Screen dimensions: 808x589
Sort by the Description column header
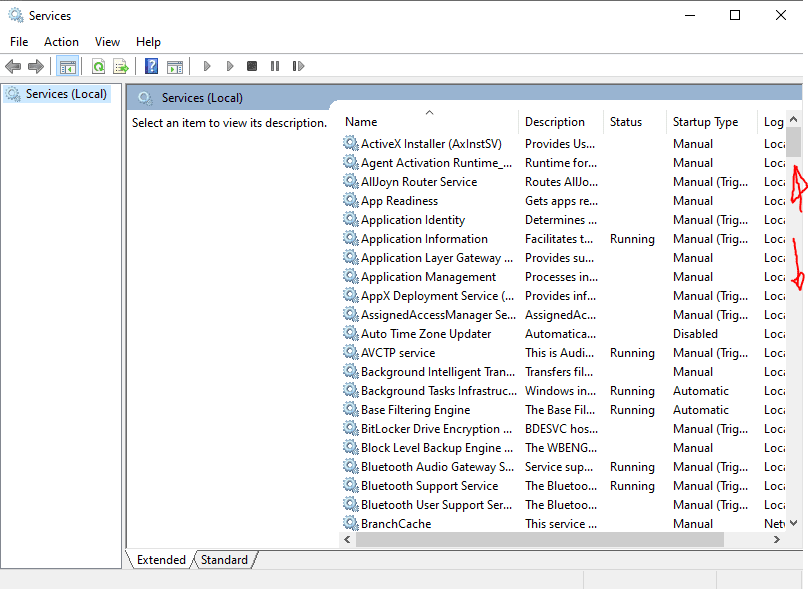(561, 122)
